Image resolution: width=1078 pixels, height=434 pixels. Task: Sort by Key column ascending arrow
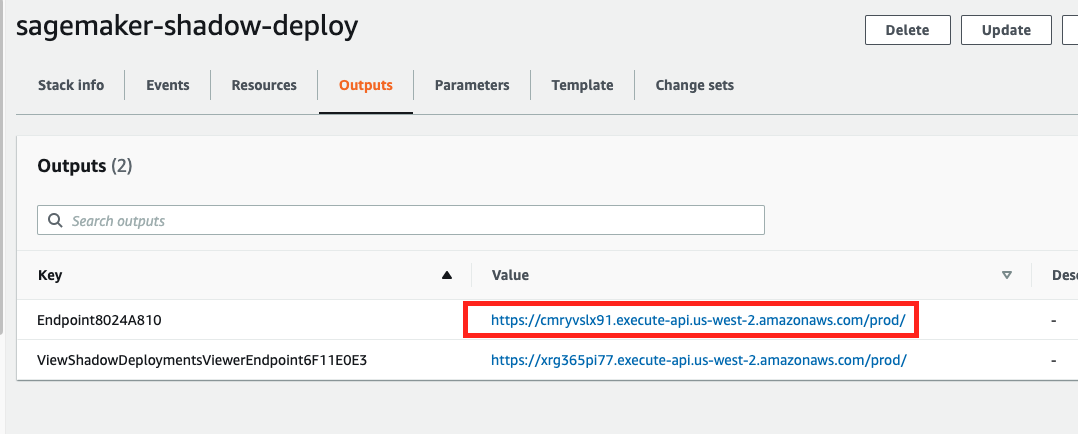click(x=447, y=275)
